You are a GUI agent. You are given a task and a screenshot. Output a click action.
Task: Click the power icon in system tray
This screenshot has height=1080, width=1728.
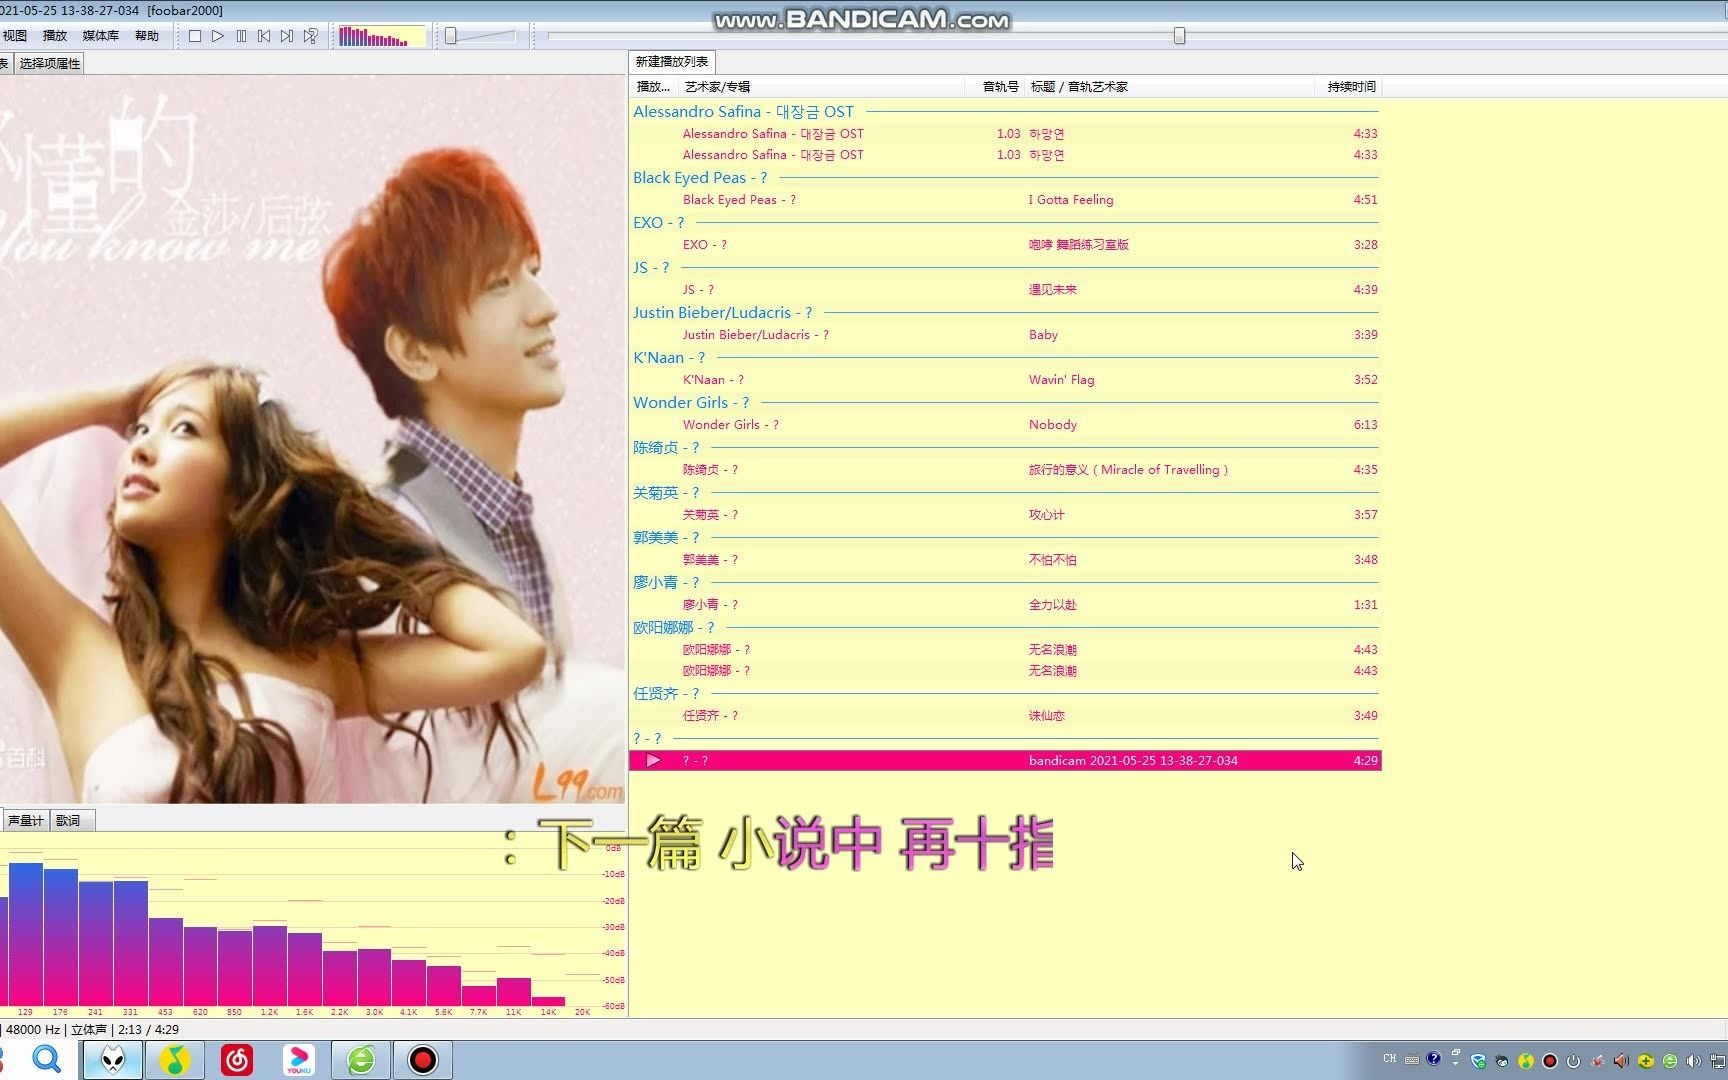(1573, 1061)
